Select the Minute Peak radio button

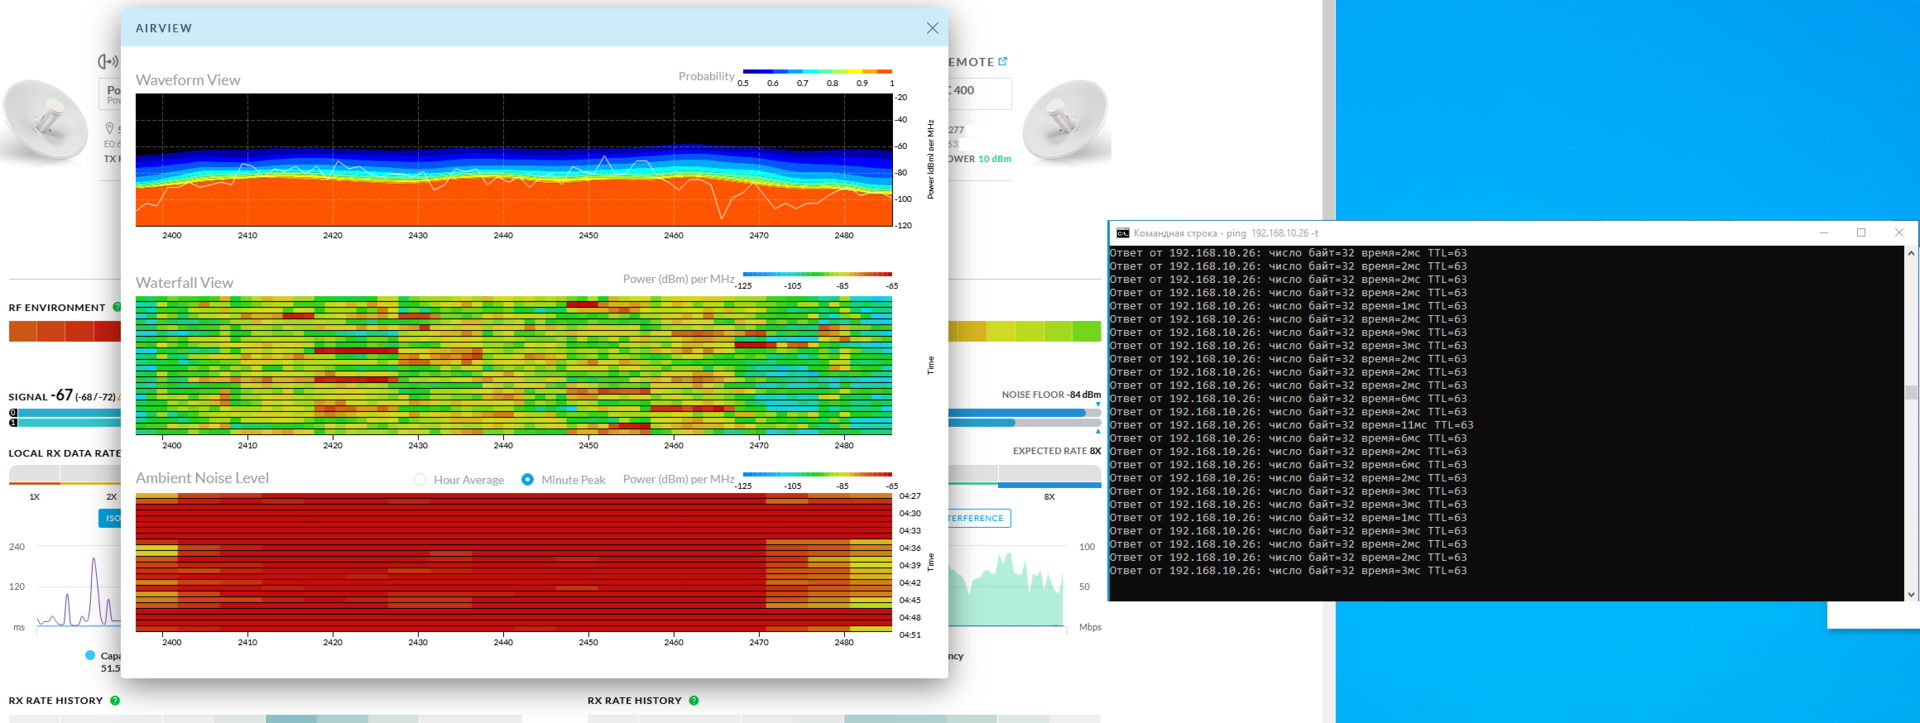[527, 480]
